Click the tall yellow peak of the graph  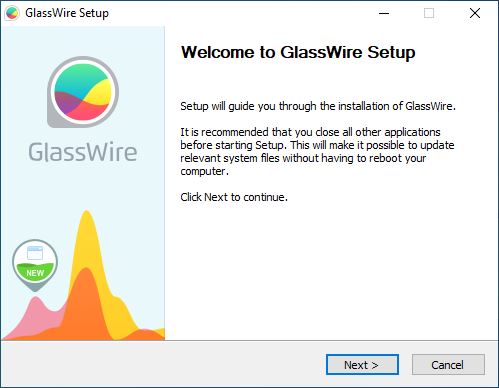pyautogui.click(x=87, y=233)
